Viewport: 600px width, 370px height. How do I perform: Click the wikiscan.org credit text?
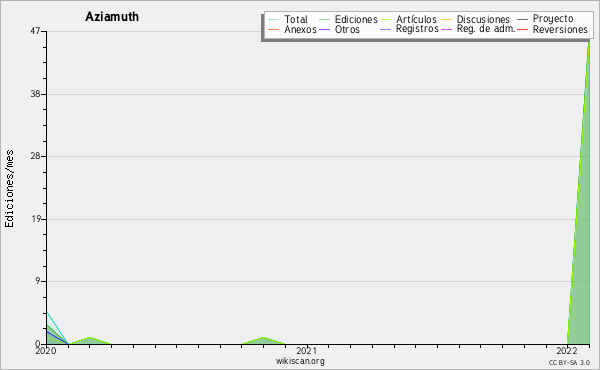click(300, 361)
